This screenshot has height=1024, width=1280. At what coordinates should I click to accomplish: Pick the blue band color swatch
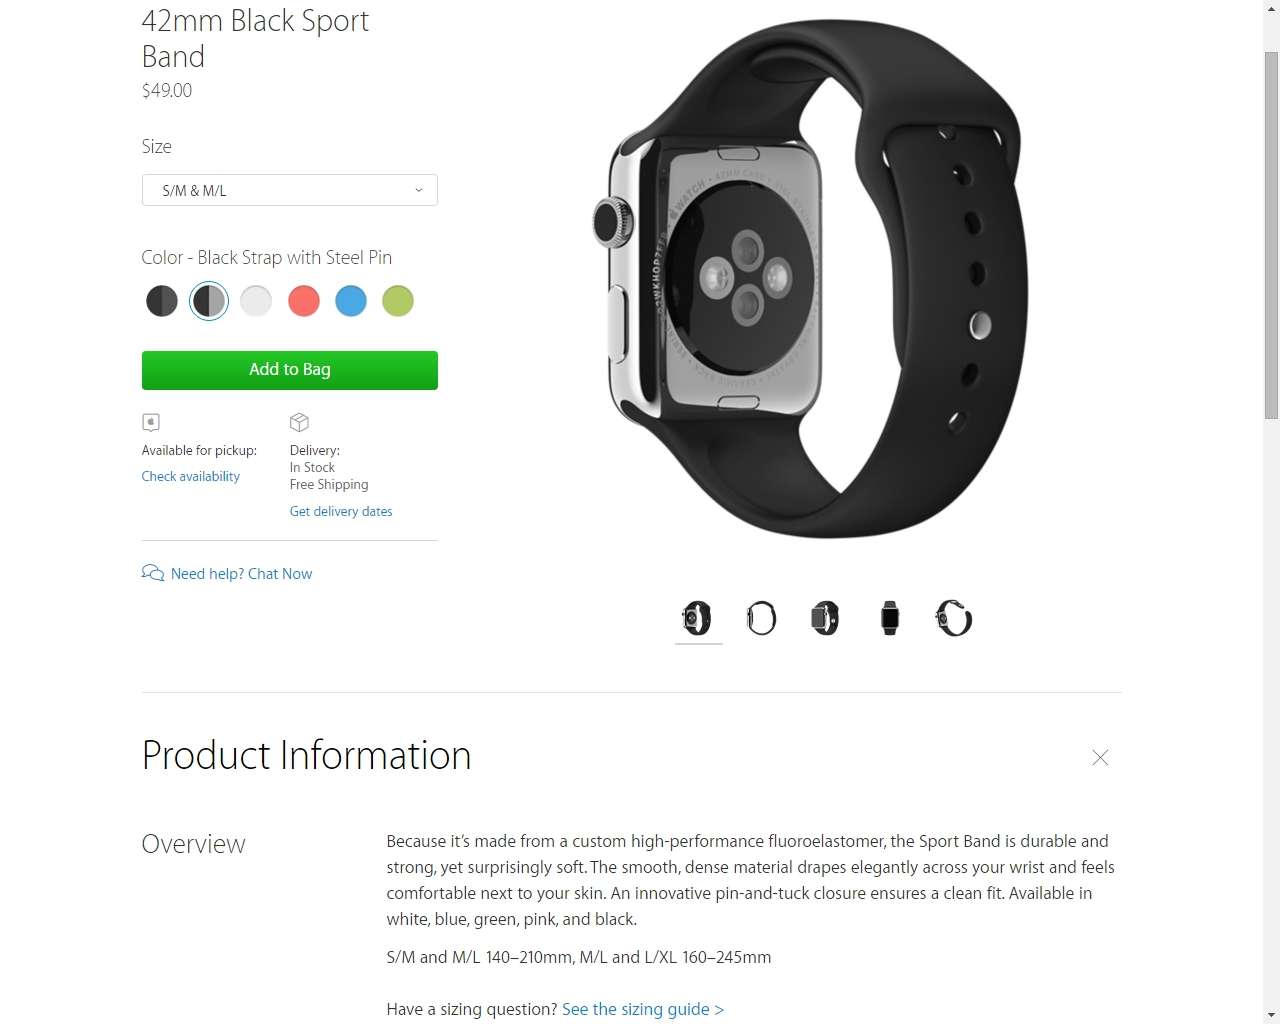351,301
